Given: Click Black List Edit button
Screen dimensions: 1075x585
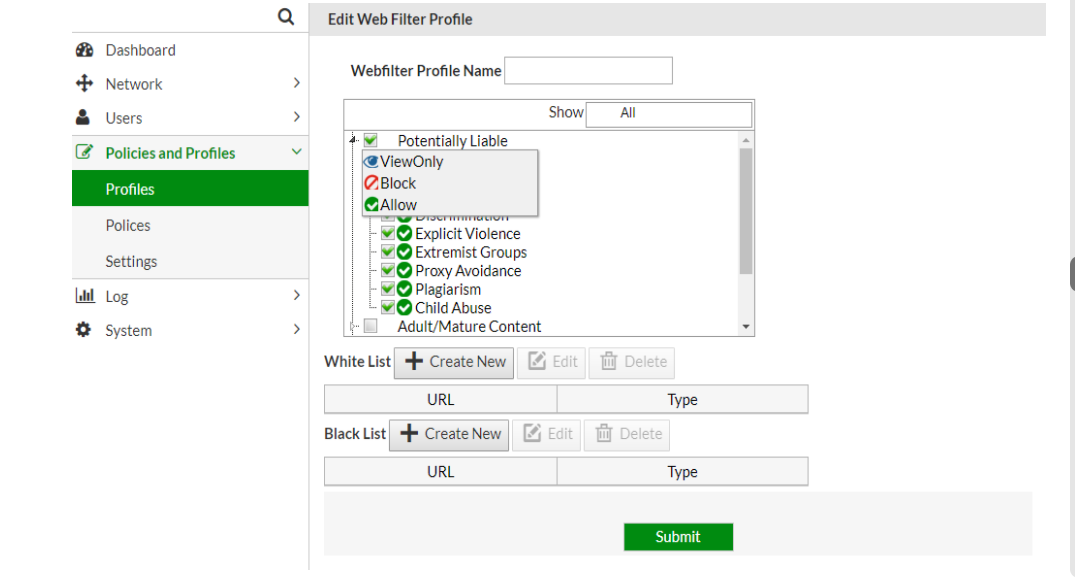Looking at the screenshot, I should pos(547,434).
